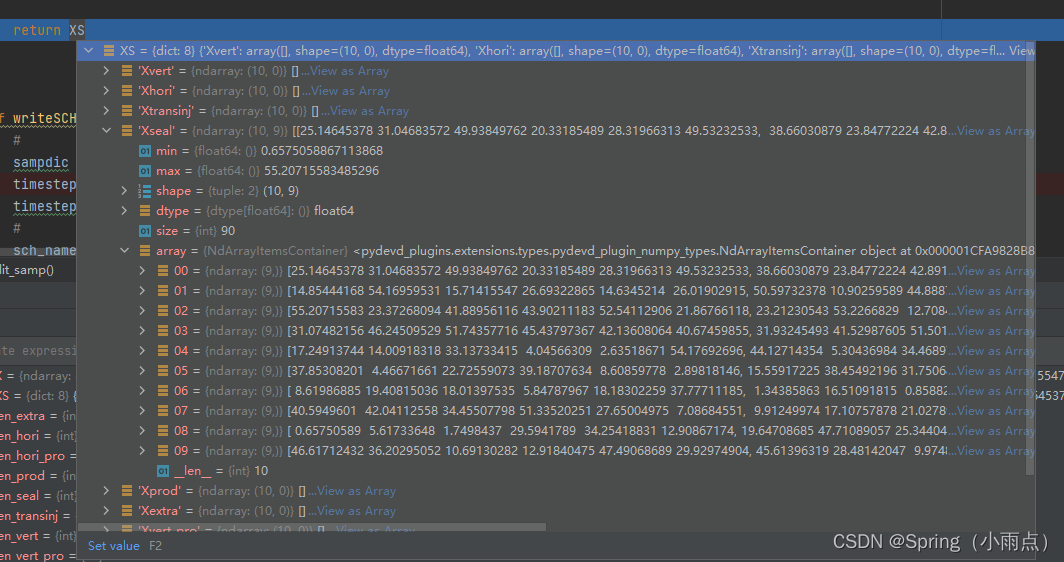The image size is (1064, 562).
Task: Select the XS dict icon
Action: coord(109,50)
